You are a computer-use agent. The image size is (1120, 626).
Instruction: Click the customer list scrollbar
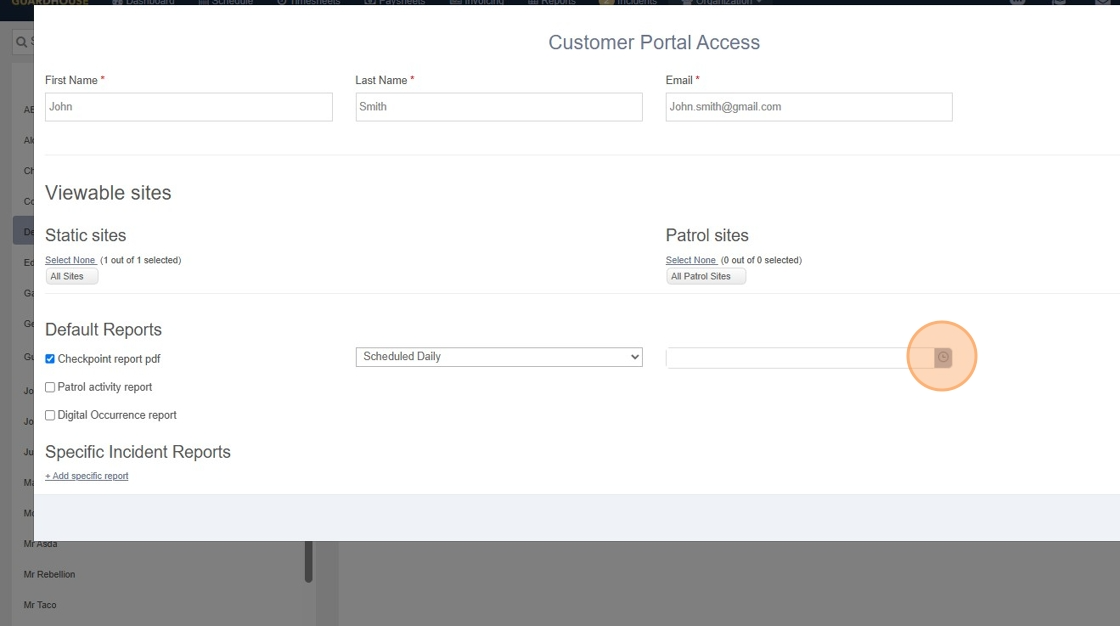click(309, 561)
